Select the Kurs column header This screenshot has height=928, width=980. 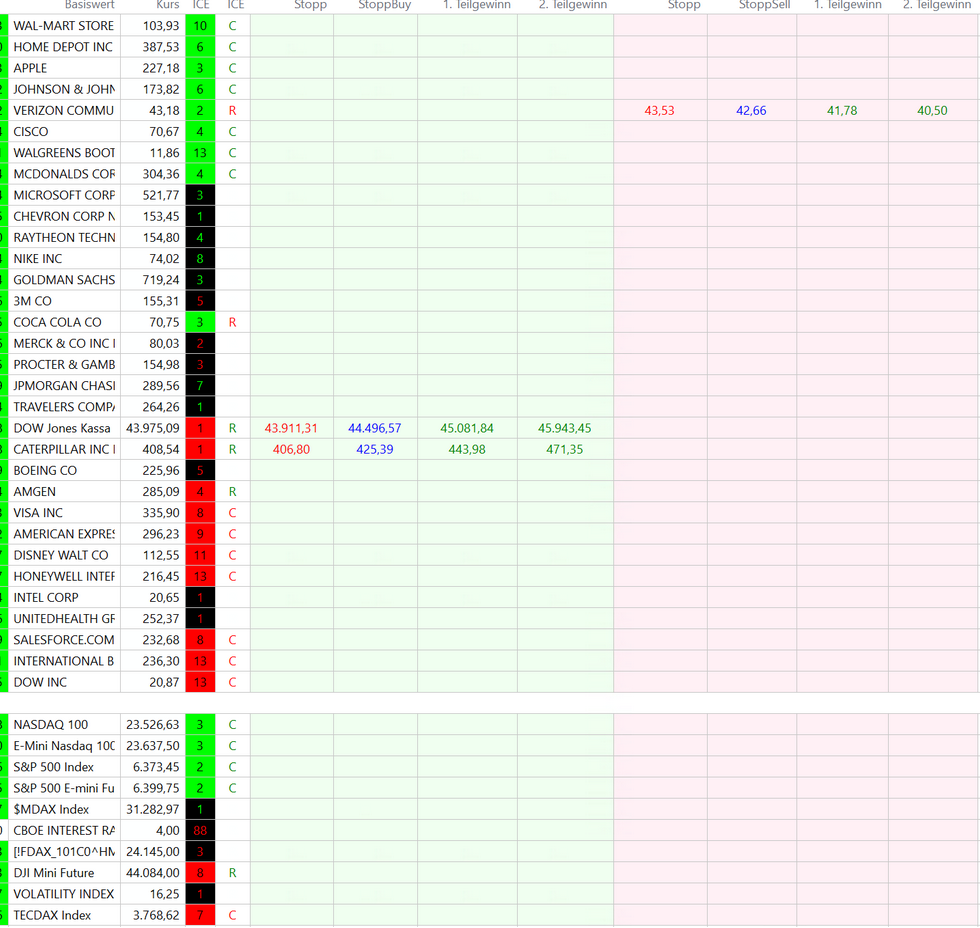click(x=167, y=5)
